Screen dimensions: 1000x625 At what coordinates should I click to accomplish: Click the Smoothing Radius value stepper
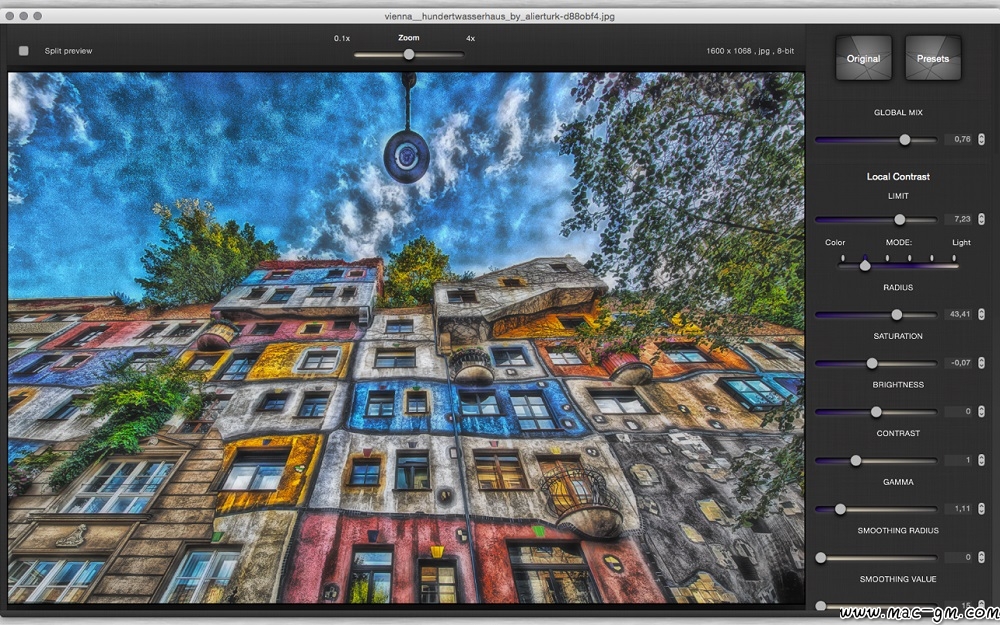point(981,557)
